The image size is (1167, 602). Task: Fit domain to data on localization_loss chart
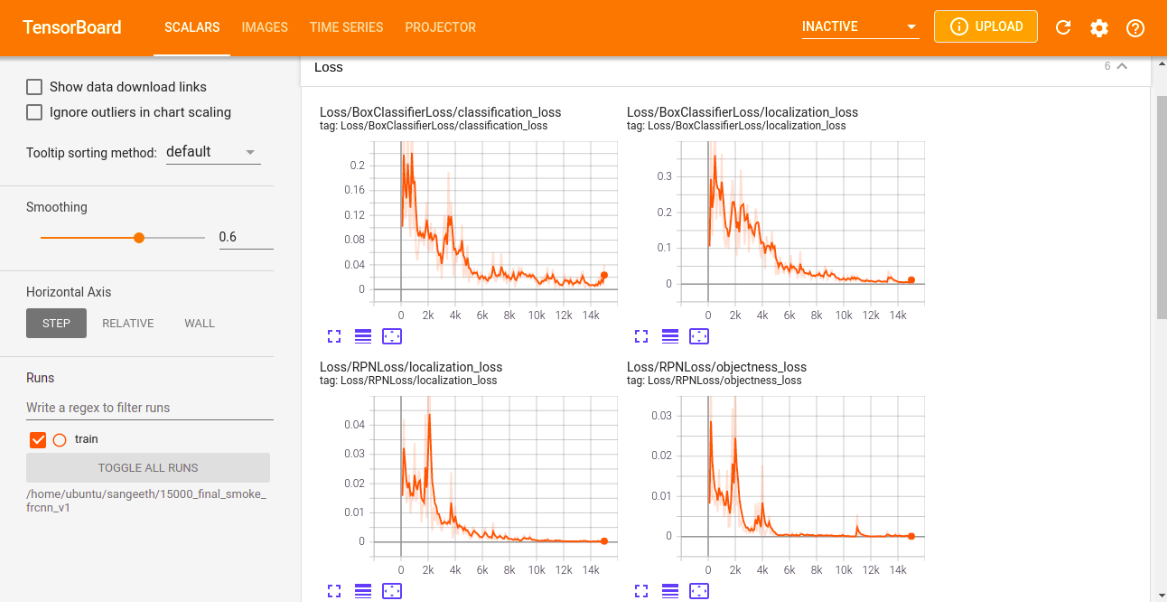click(x=698, y=336)
